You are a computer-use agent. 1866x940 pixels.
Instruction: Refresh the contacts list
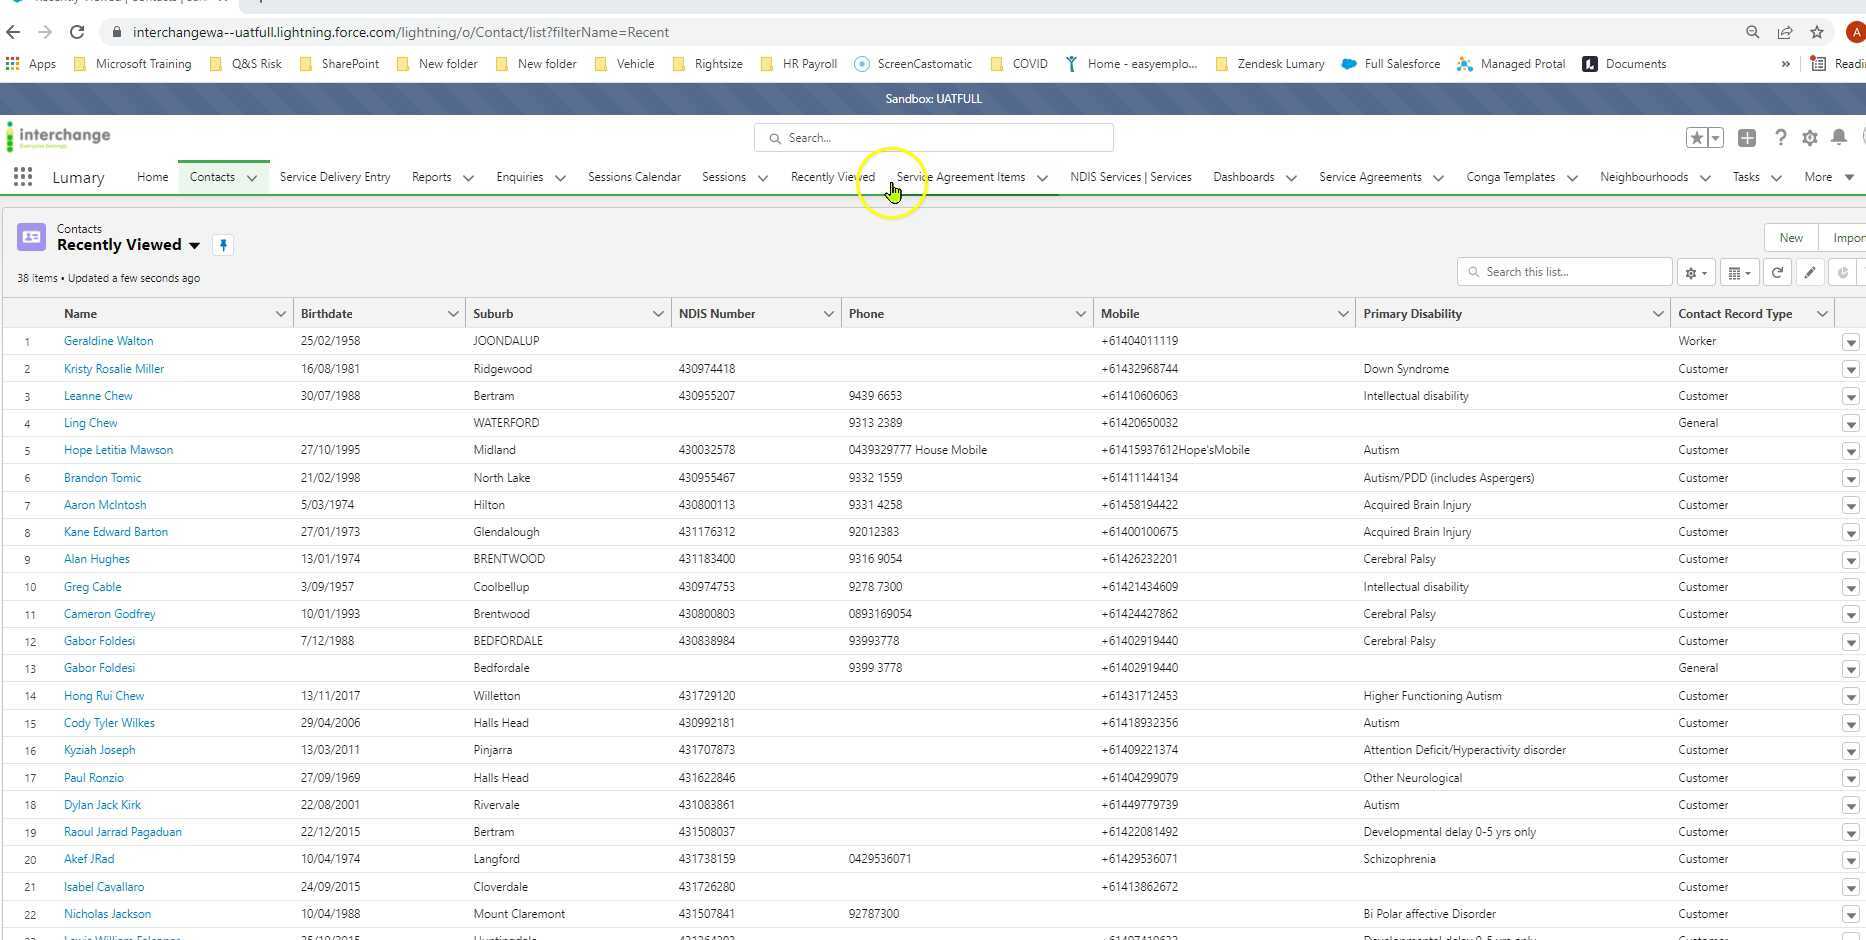[x=1777, y=272]
